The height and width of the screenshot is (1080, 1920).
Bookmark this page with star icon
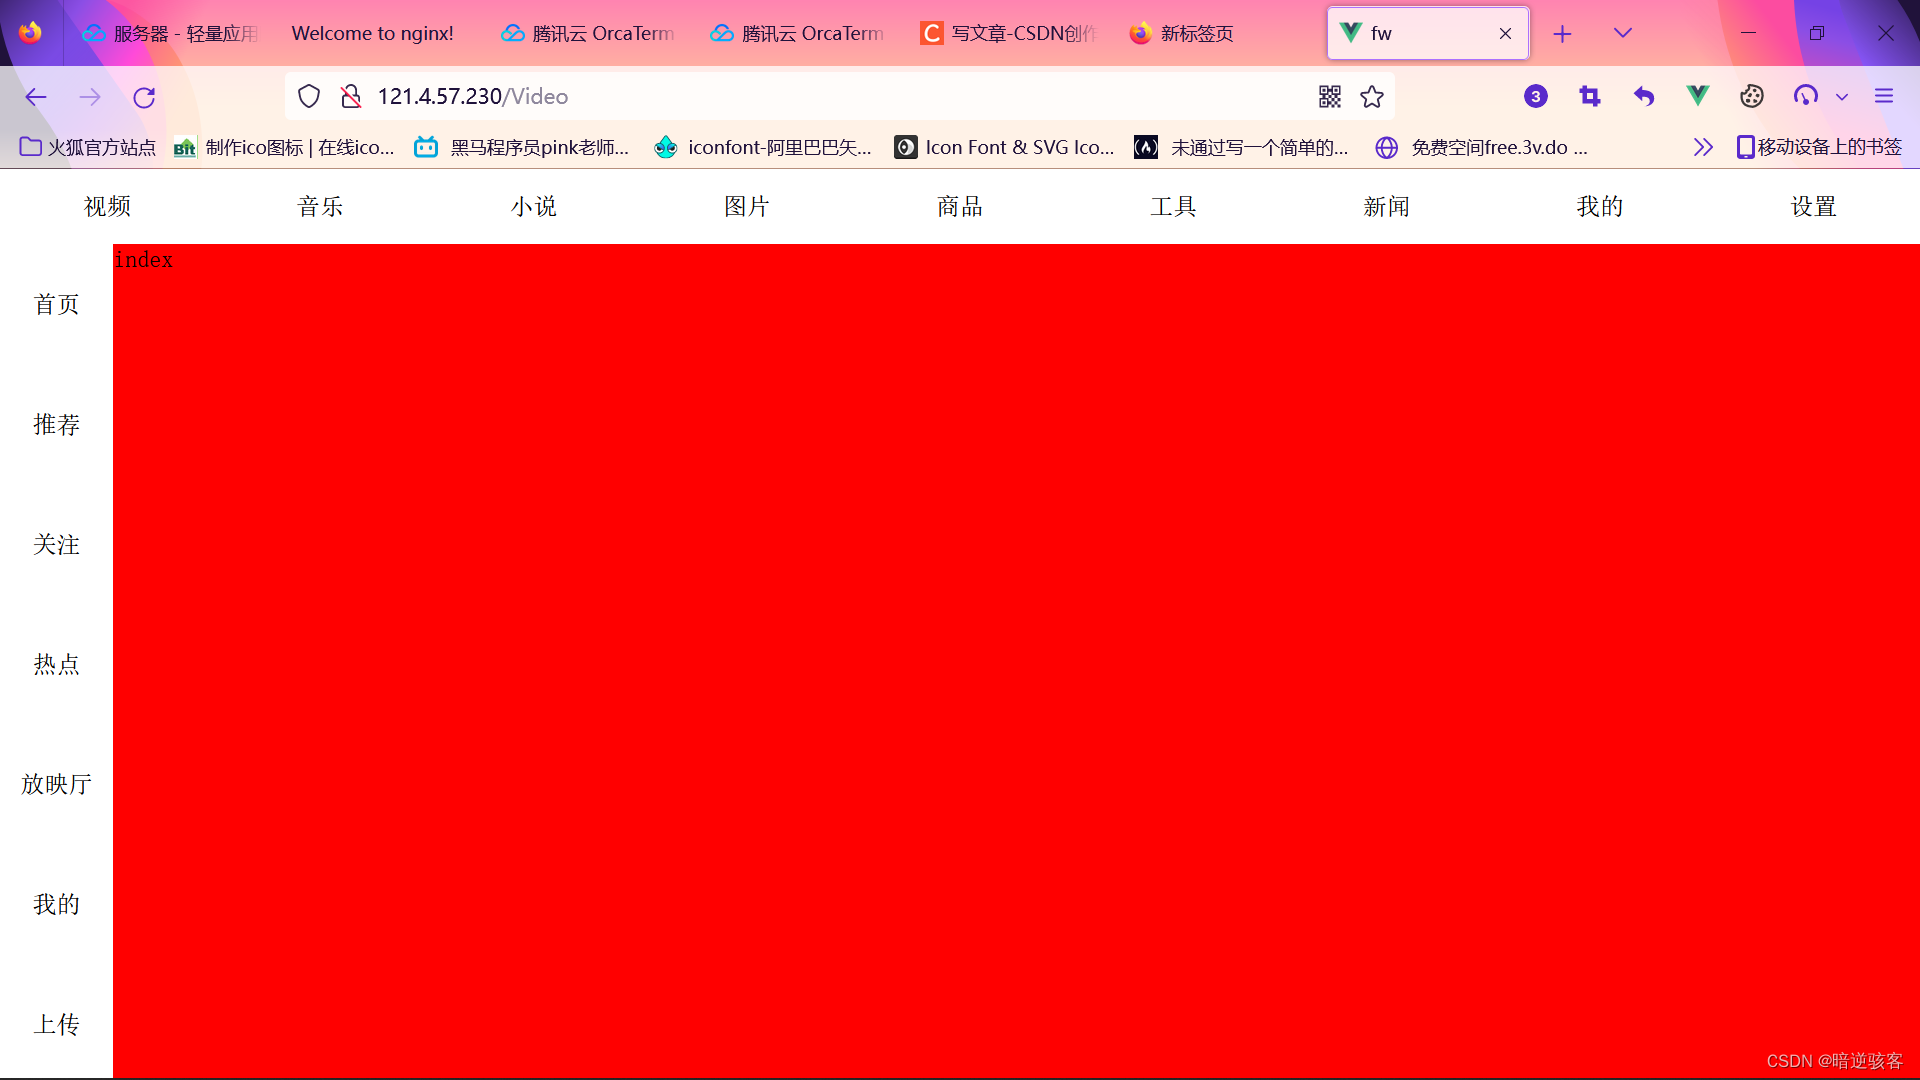pyautogui.click(x=1372, y=96)
